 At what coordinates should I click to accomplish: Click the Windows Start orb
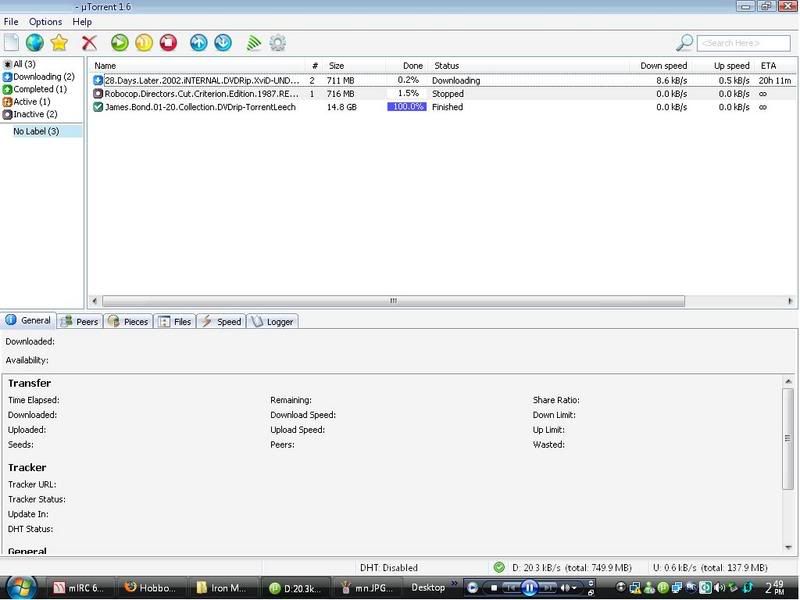pyautogui.click(x=22, y=586)
